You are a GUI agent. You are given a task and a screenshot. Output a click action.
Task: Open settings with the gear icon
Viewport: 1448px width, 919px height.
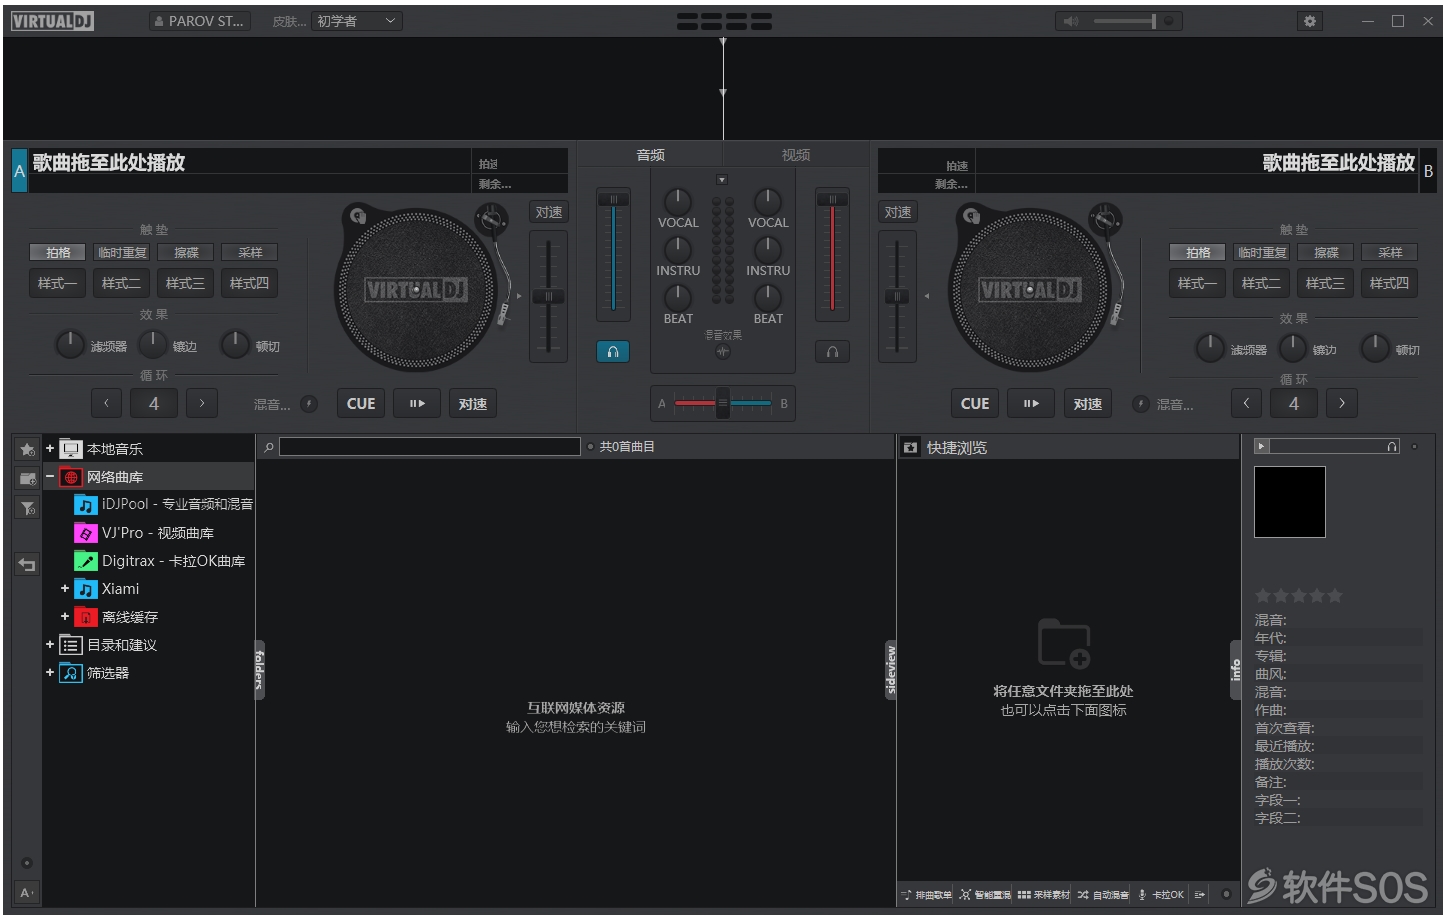(x=1309, y=21)
